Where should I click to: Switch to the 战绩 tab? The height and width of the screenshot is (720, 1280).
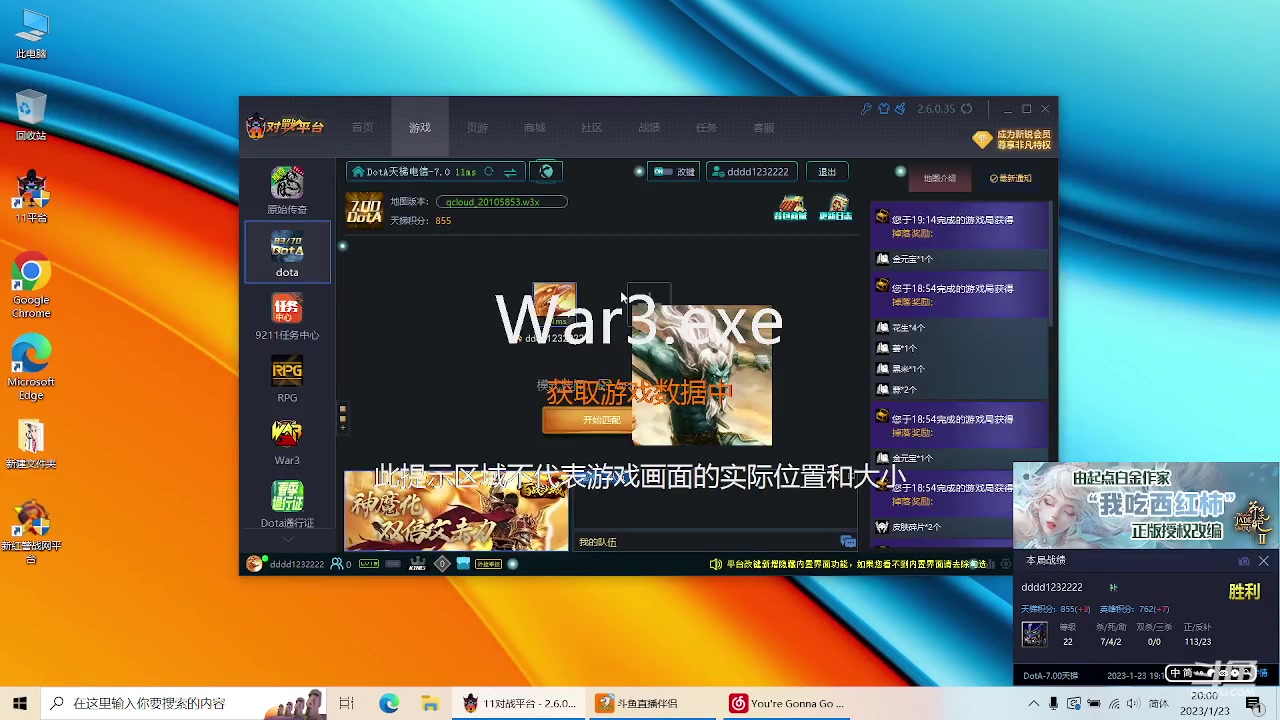(649, 128)
